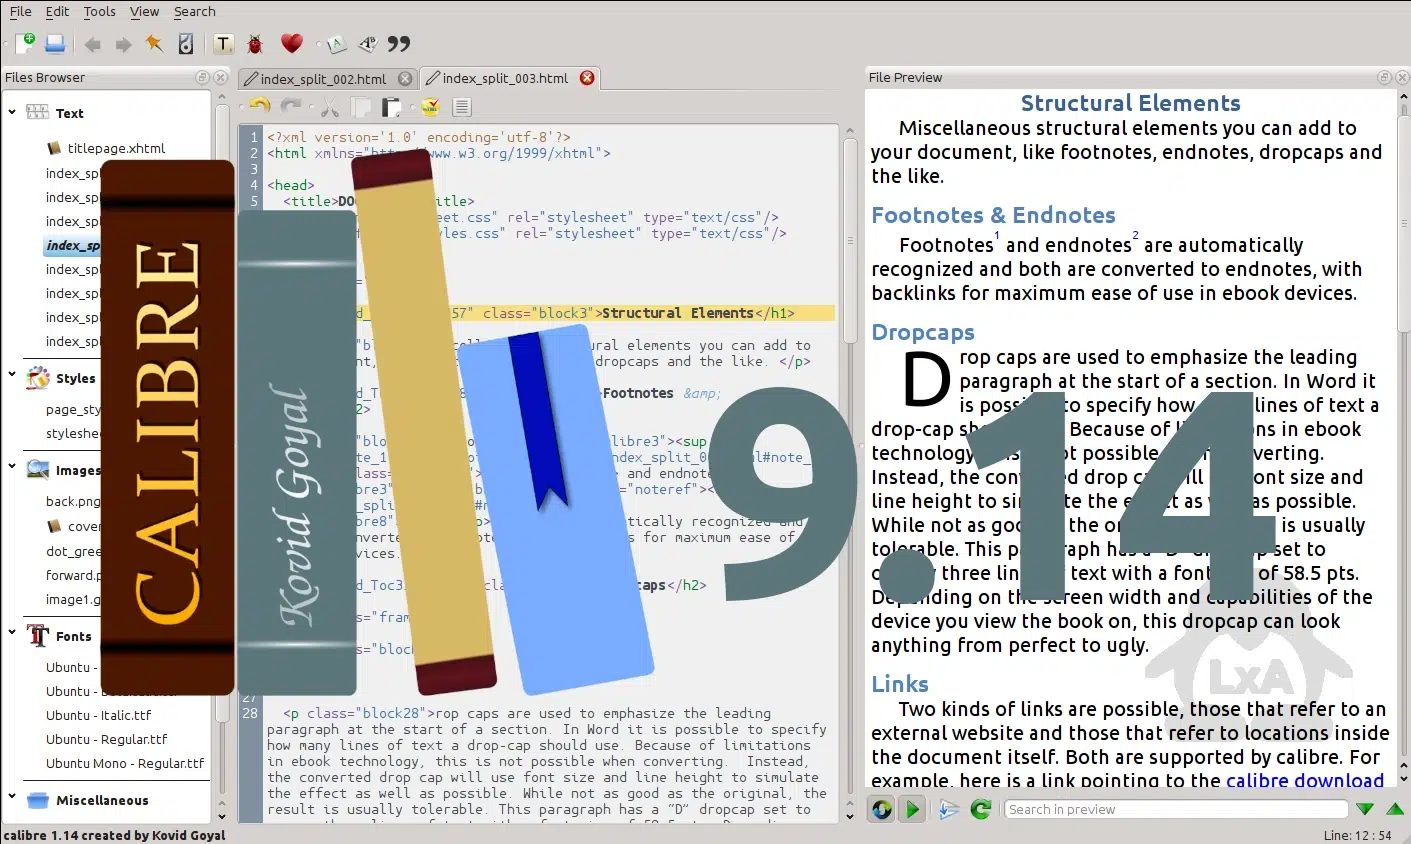The height and width of the screenshot is (844, 1411).
Task: Switch to the index_split_002.html tab
Action: [x=323, y=79]
